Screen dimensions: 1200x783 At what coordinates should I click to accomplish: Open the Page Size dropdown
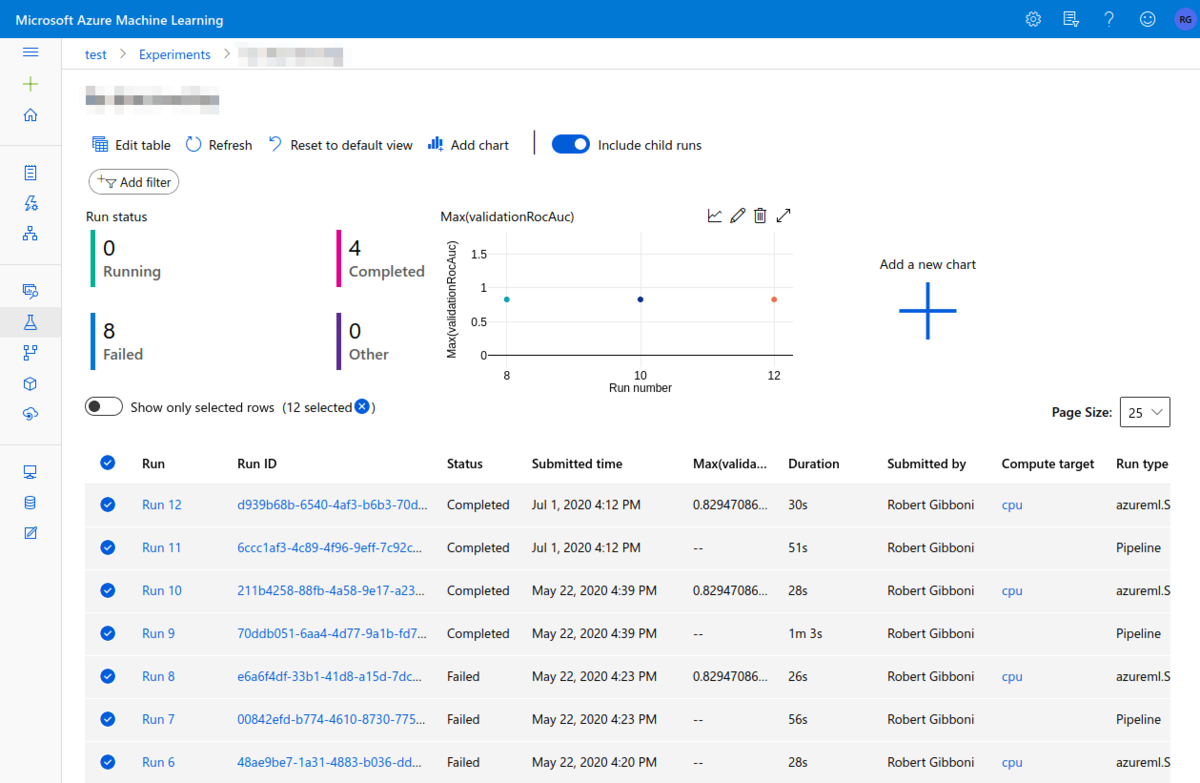tap(1144, 412)
